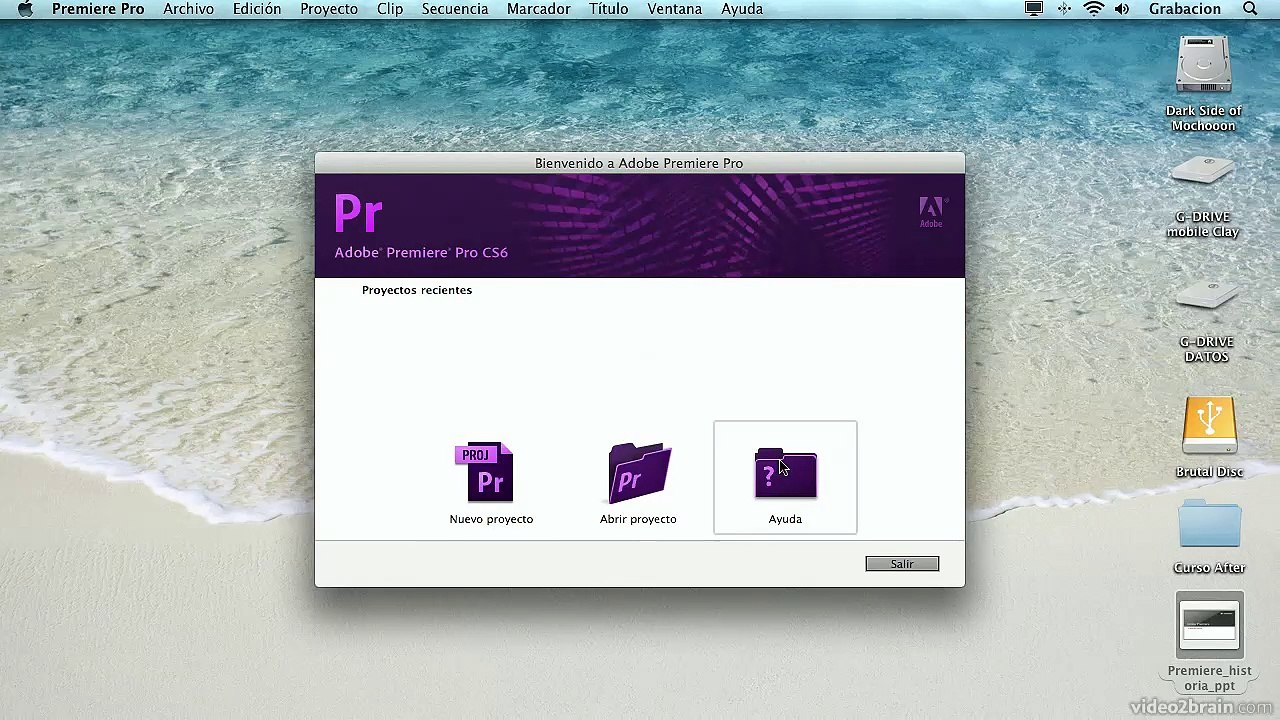Select the G-DRIVE DATOS drive icon
Screen dimensions: 1280x720
click(1206, 297)
